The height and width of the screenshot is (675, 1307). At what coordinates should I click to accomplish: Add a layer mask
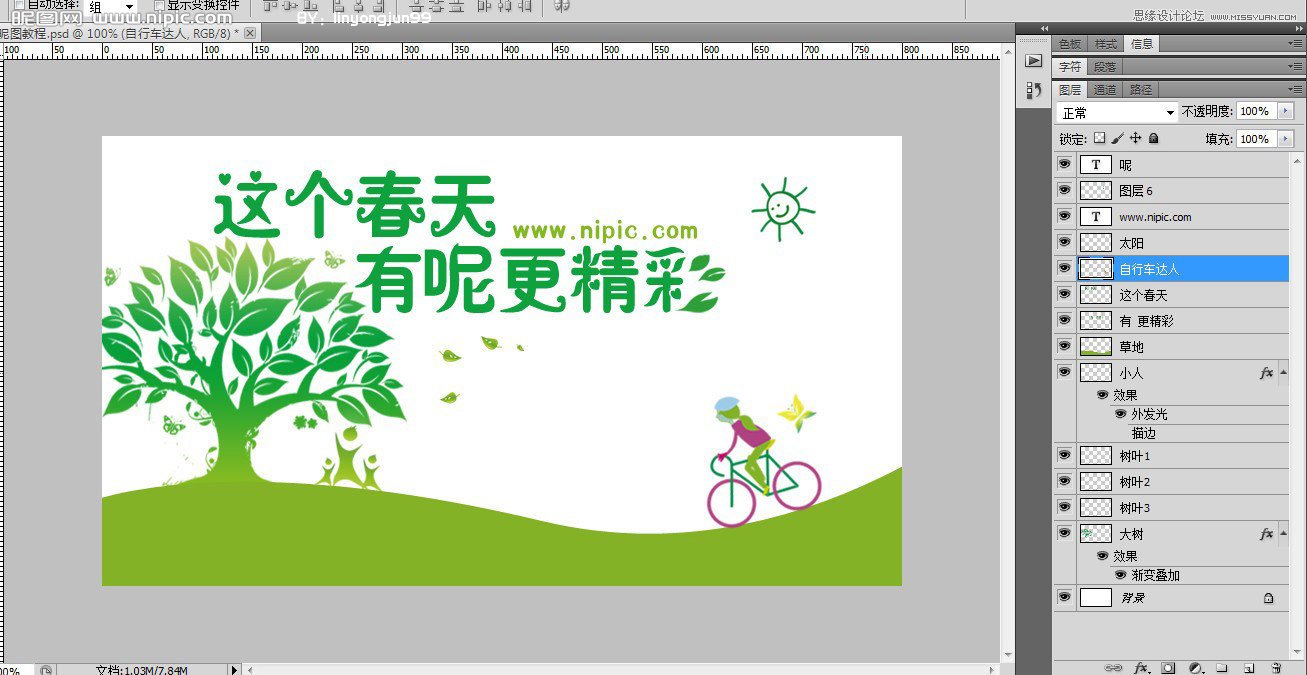click(x=1168, y=667)
